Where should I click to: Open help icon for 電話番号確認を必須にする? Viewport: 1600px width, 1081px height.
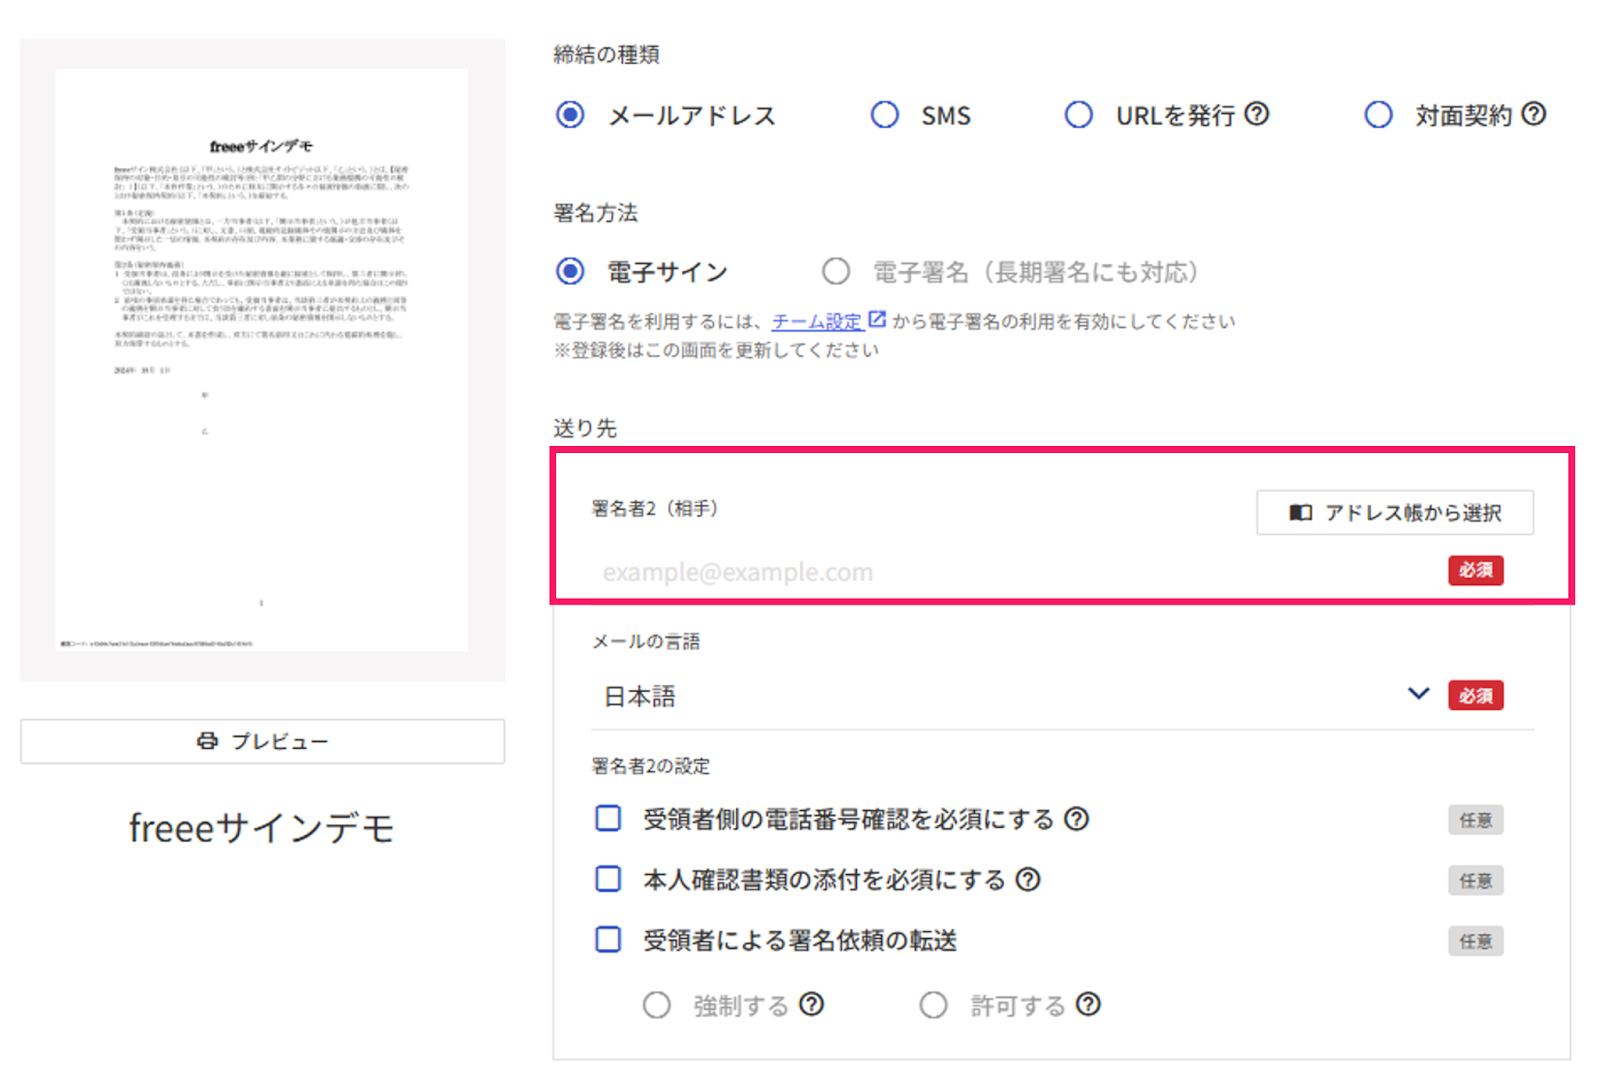click(1077, 819)
